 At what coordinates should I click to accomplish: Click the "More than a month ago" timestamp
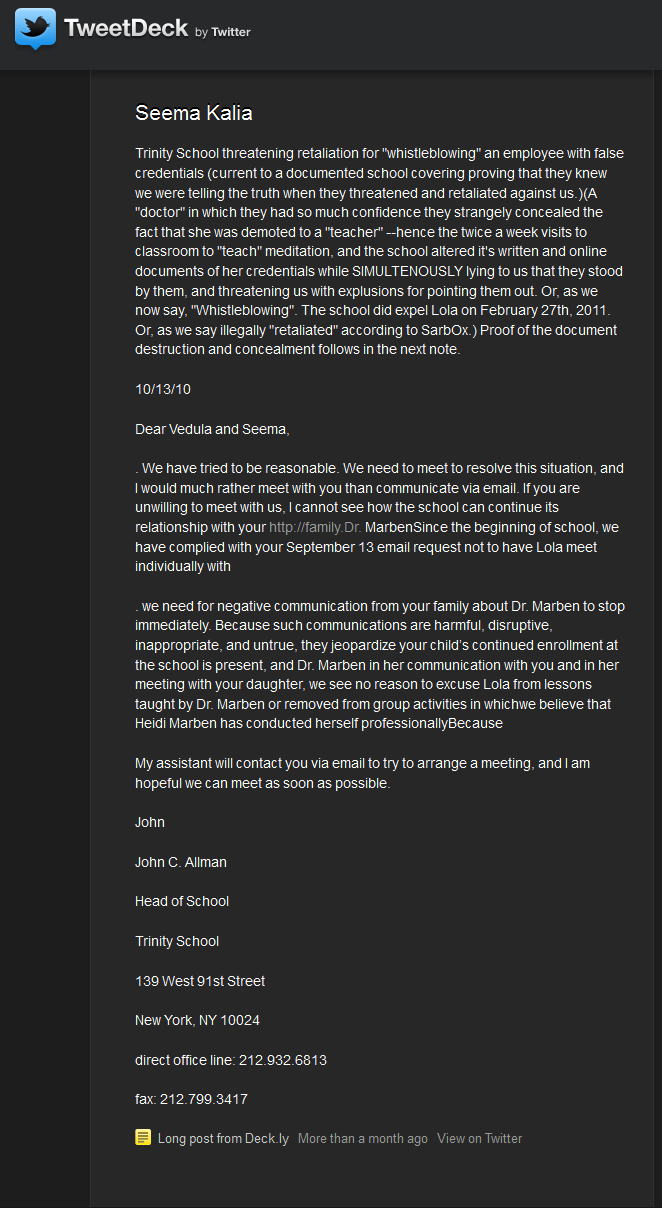pos(363,1138)
